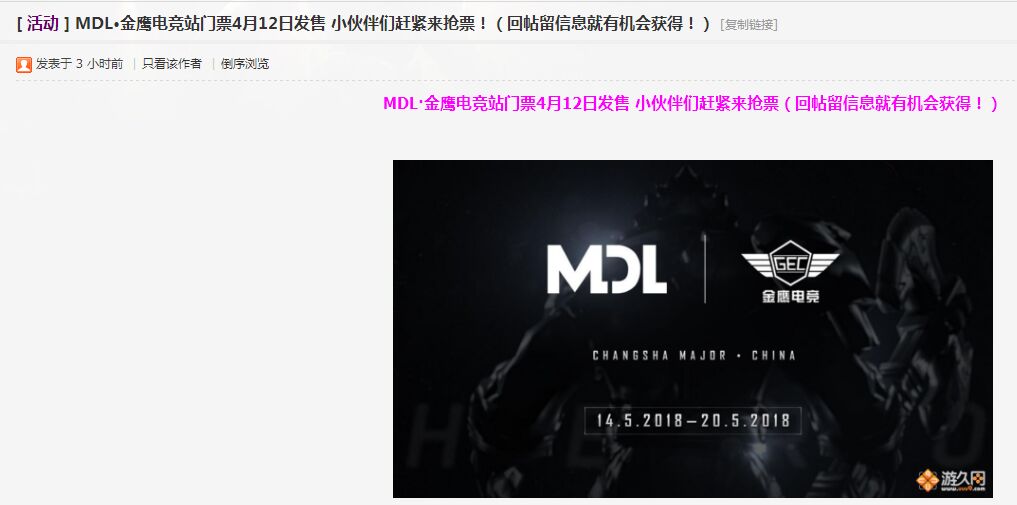The width and height of the screenshot is (1017, 505).
Task: Open the 活动 category tag
Action: pos(43,24)
